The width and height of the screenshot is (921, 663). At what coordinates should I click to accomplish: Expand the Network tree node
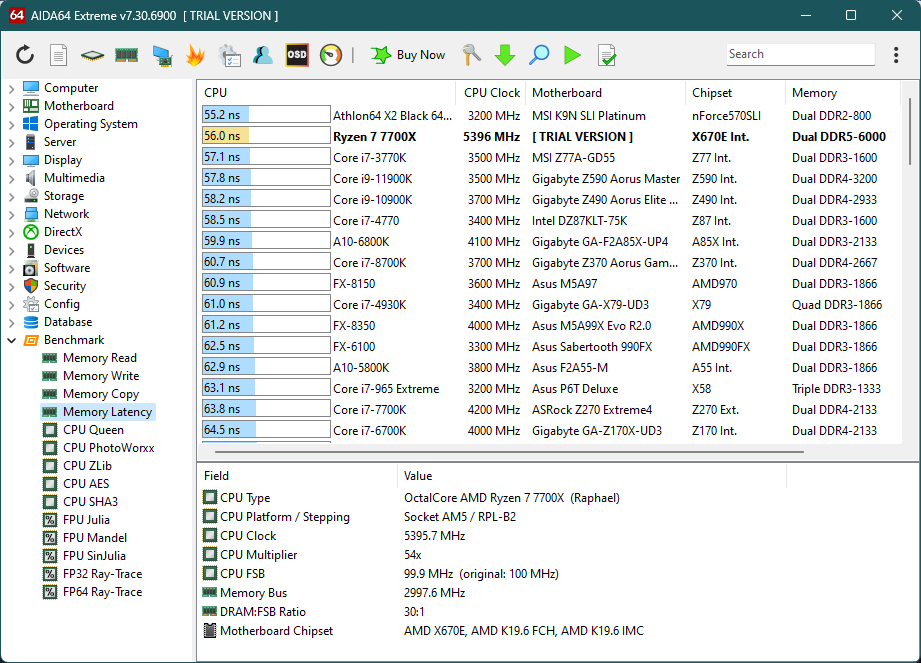(12, 214)
